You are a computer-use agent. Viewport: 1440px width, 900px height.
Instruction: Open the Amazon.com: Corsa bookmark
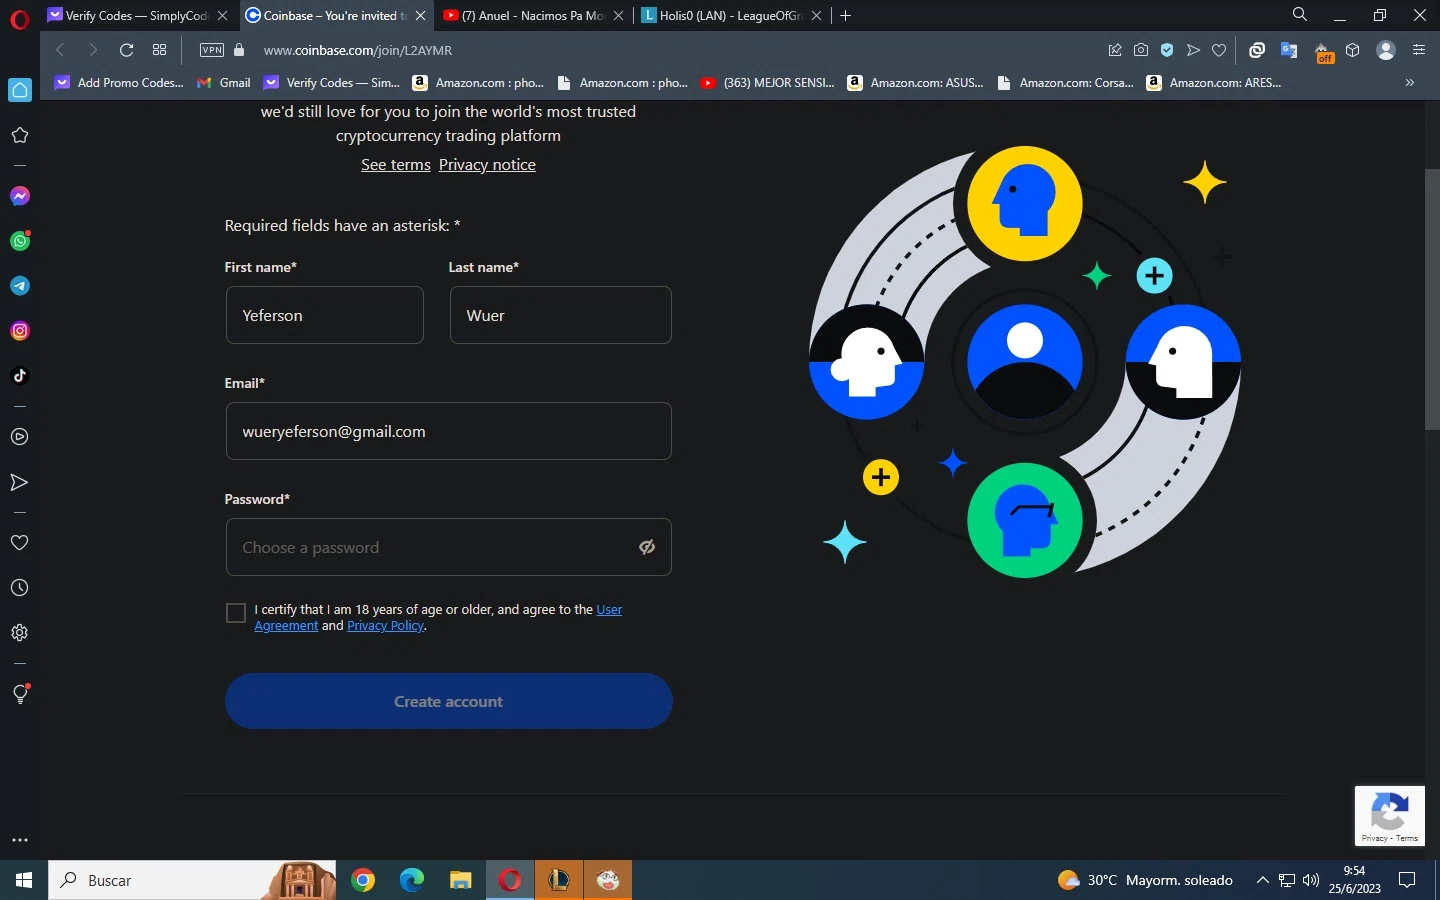(x=1066, y=83)
